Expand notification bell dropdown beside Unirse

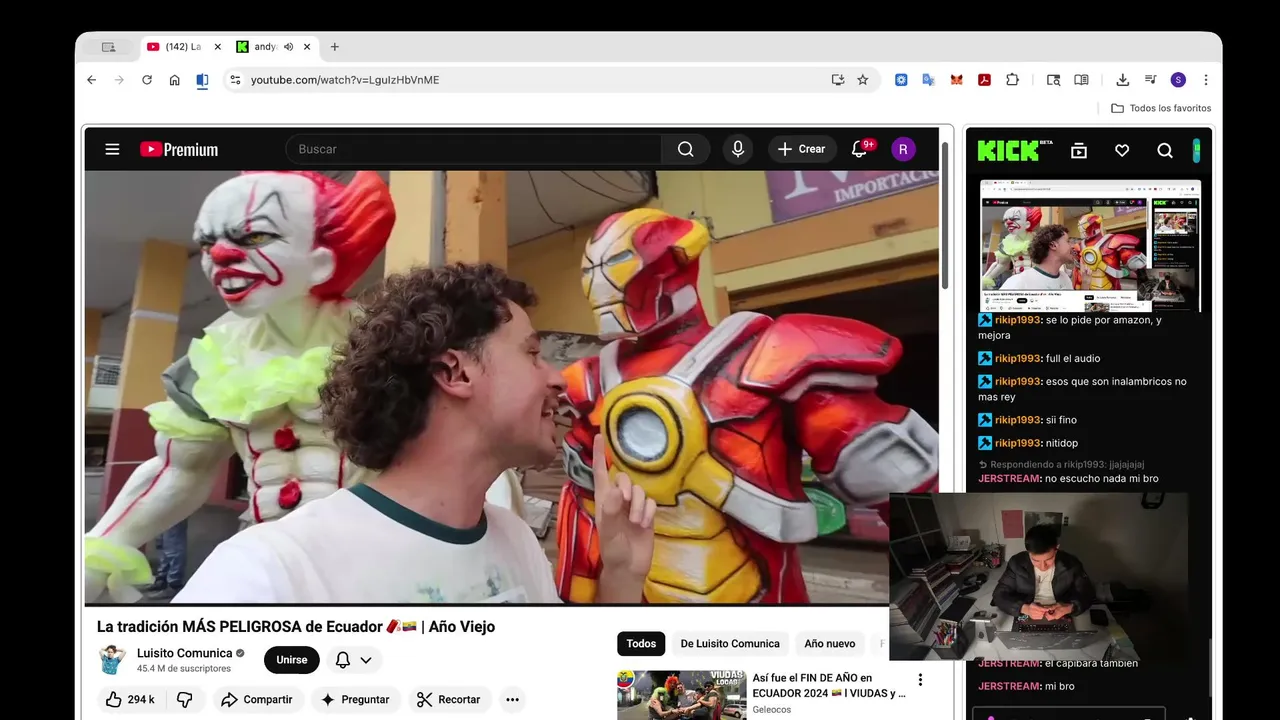[354, 660]
